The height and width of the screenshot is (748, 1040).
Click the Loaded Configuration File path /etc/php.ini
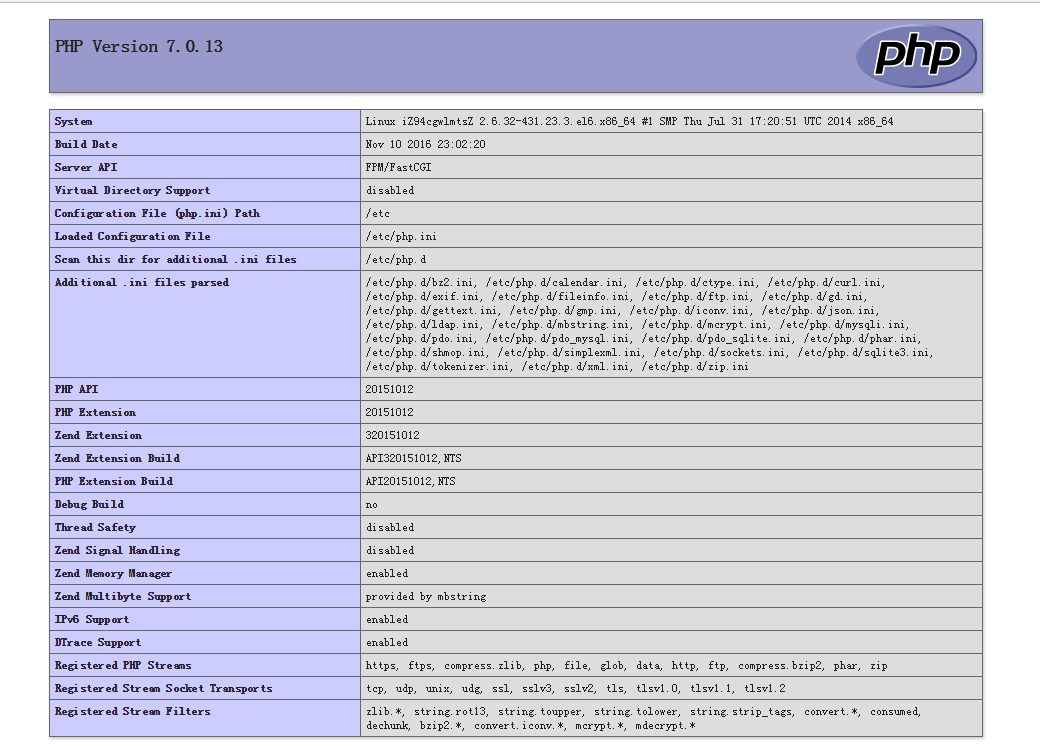point(401,237)
